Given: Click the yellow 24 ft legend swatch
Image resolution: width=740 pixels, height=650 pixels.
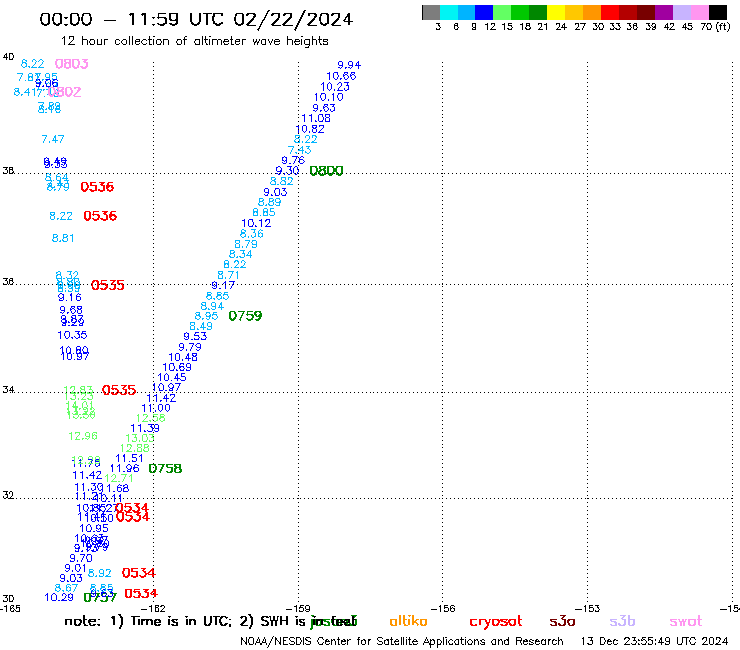Looking at the screenshot, I should [x=556, y=12].
